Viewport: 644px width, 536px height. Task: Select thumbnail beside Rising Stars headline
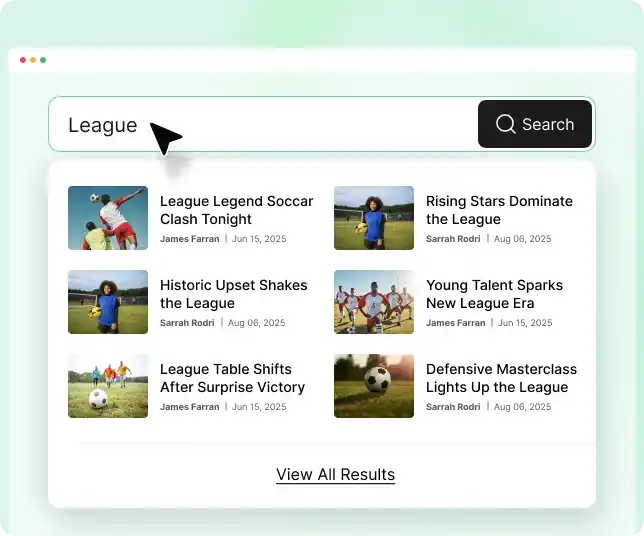(x=374, y=218)
